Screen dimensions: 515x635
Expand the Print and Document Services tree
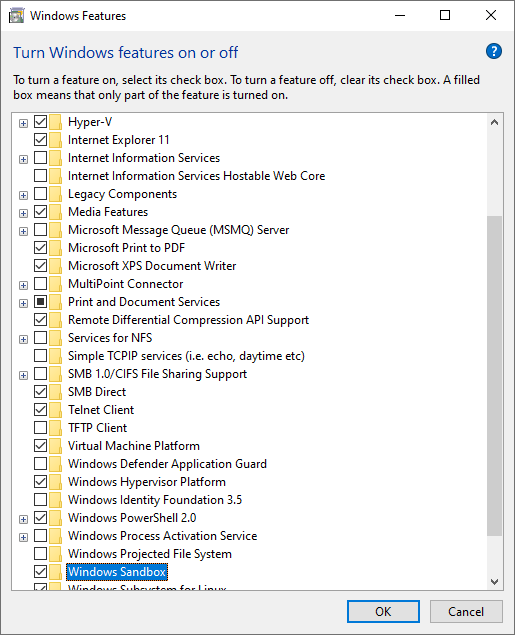23,303
